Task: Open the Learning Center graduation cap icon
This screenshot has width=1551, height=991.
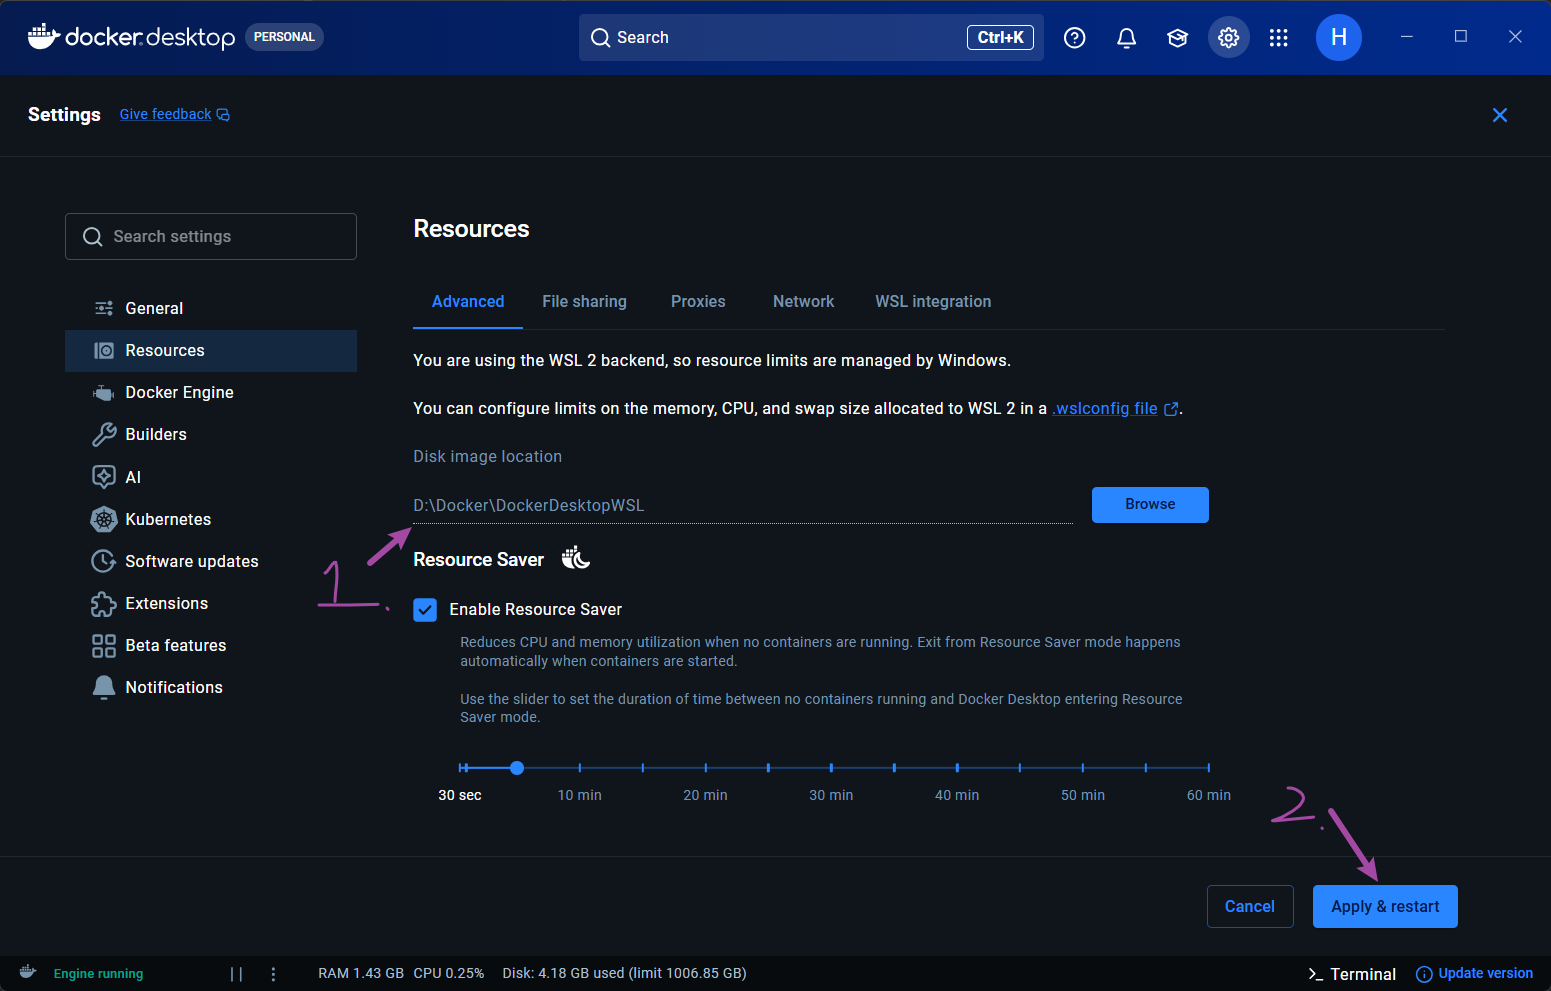Action: 1178,38
